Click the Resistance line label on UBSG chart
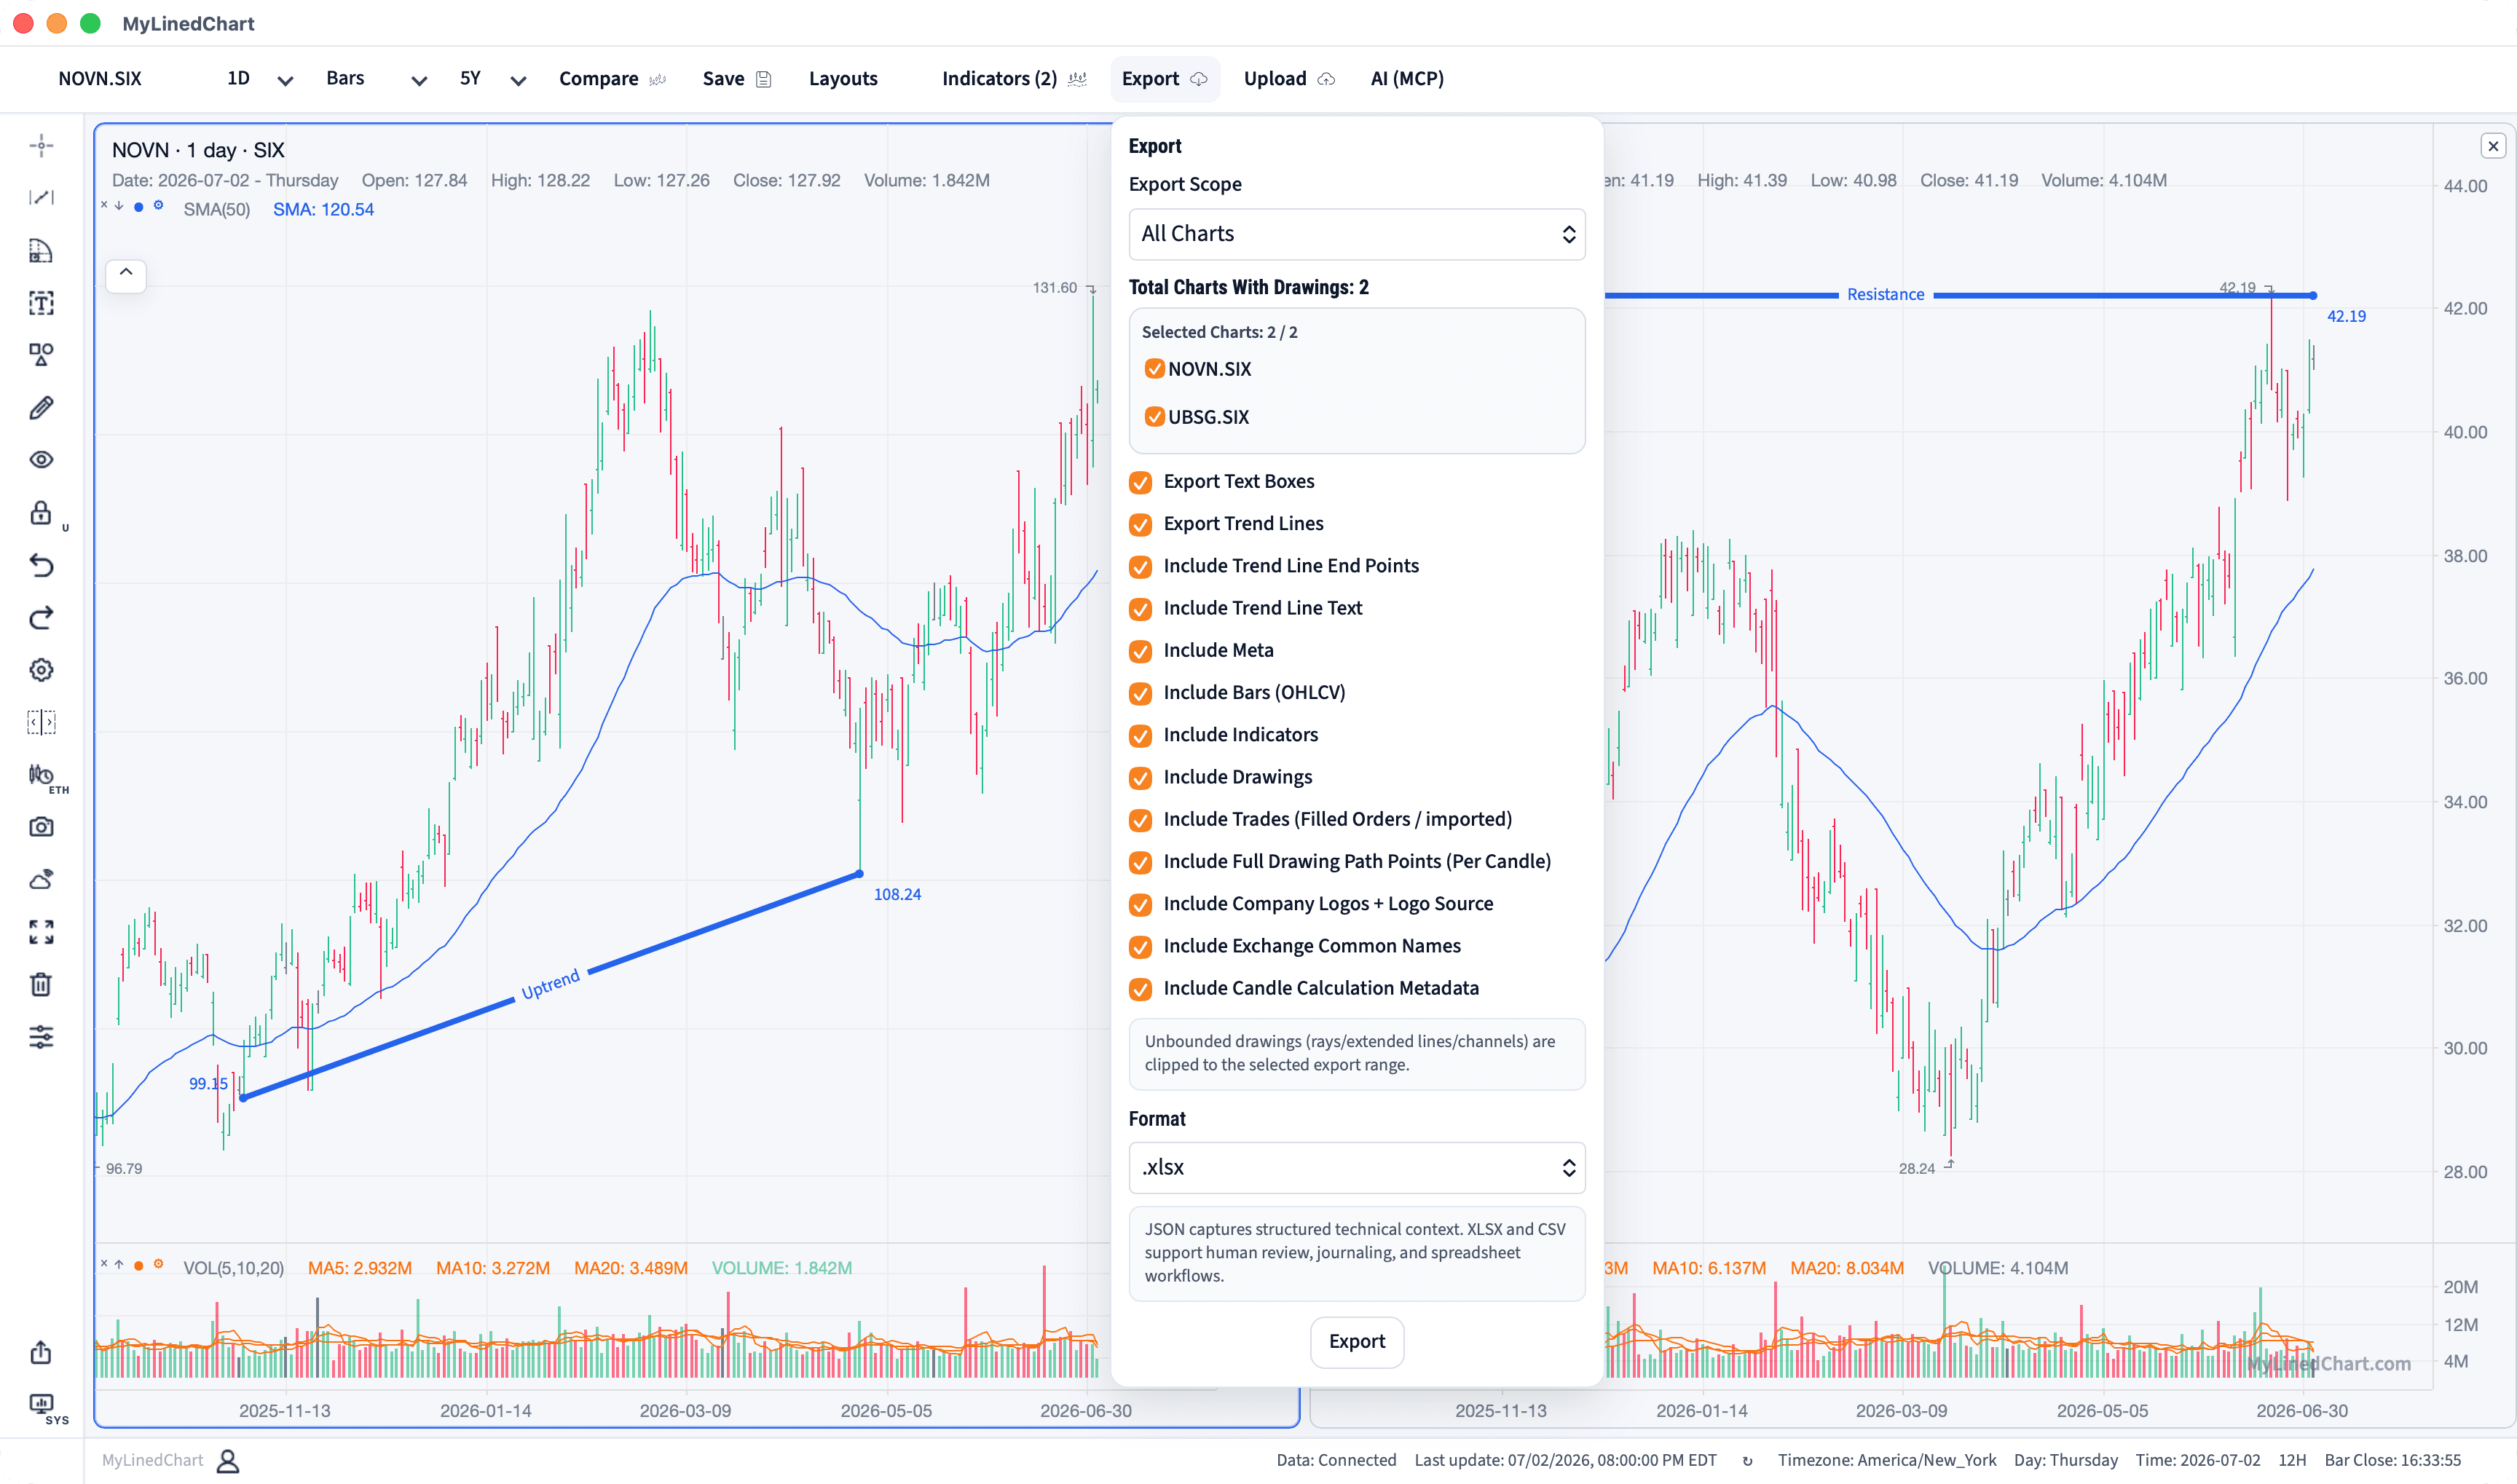 [x=1885, y=295]
